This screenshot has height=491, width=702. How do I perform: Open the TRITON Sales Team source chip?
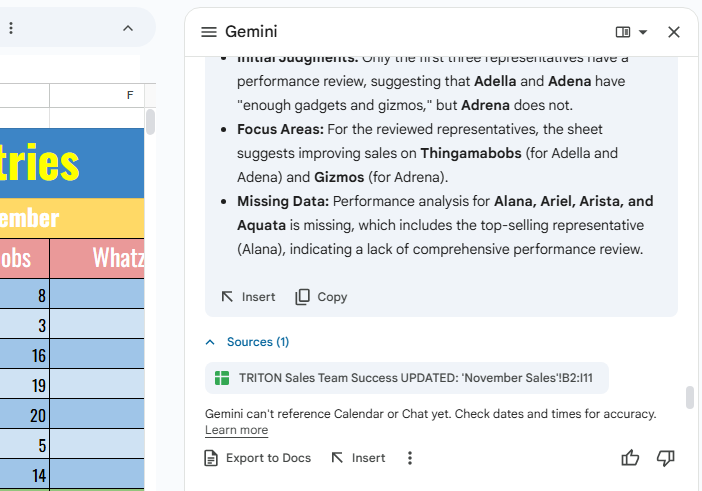(407, 378)
